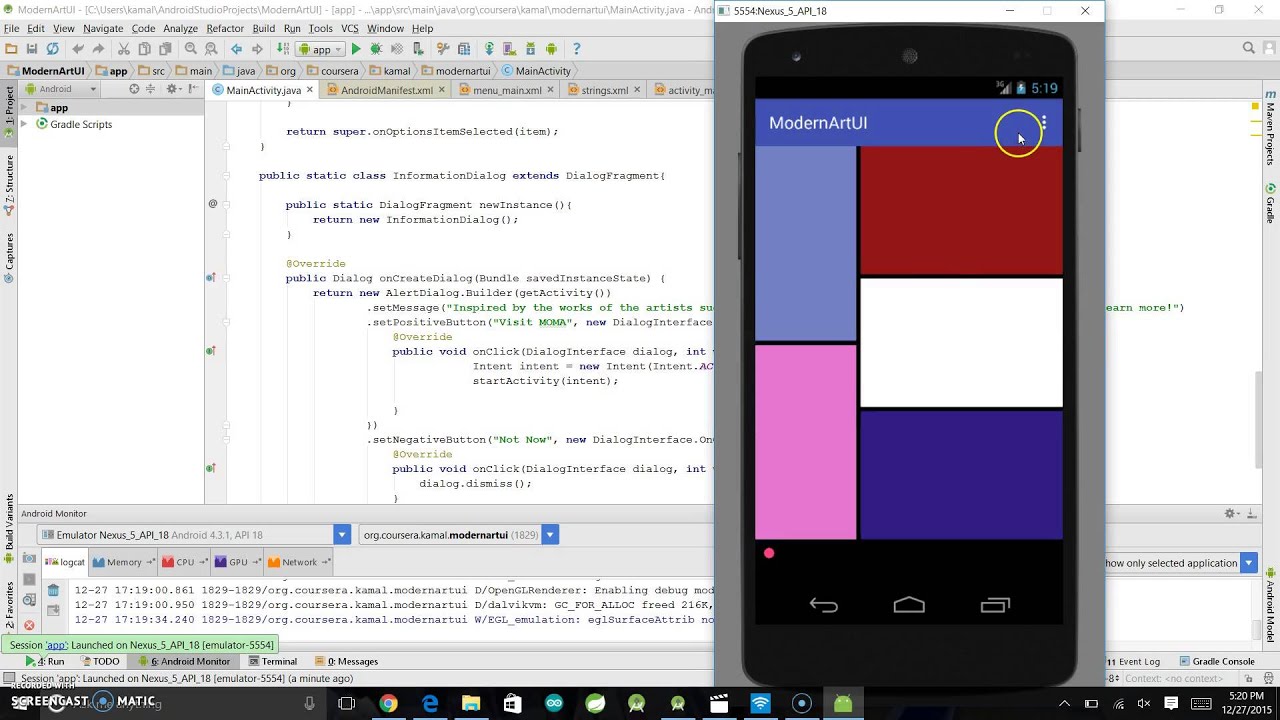
Task: Open the VCS menu
Action: tap(350, 29)
